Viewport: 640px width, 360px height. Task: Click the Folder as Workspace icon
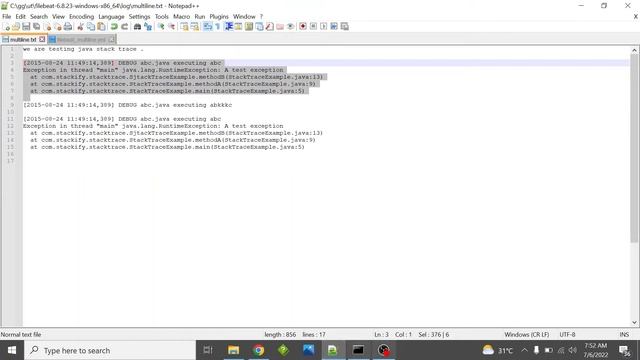point(280,27)
